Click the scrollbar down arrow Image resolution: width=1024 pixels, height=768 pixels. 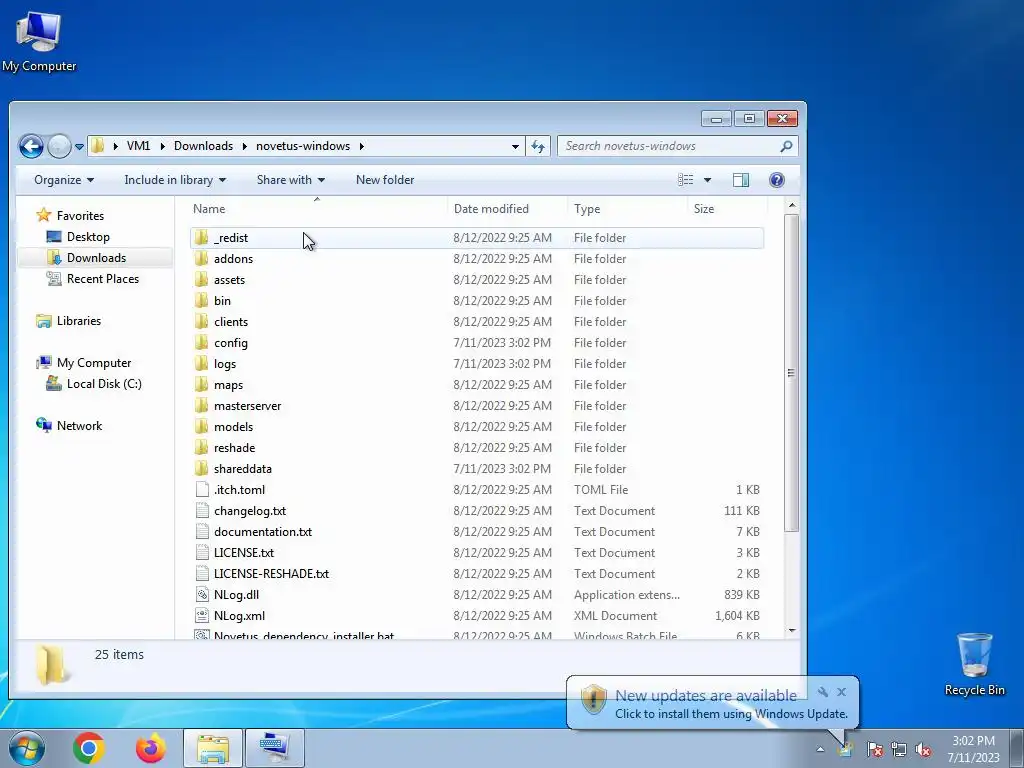coord(792,630)
